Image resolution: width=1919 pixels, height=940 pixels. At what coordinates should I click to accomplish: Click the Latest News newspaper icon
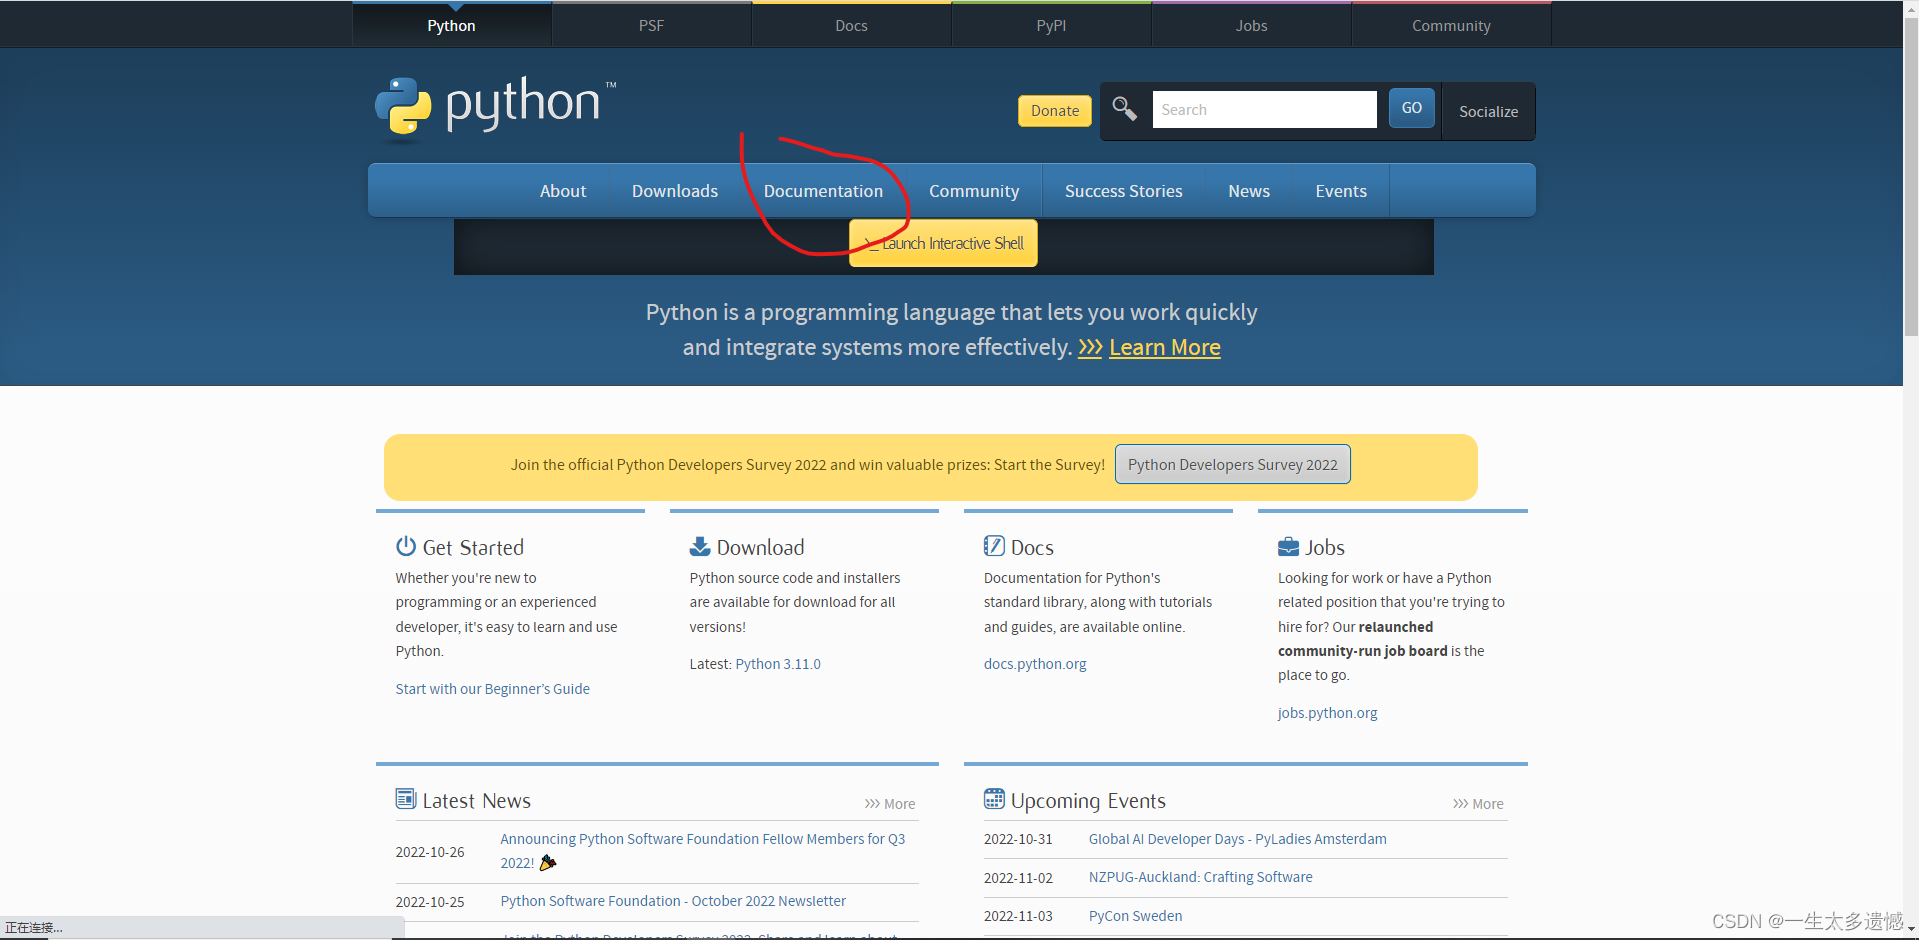pos(405,799)
